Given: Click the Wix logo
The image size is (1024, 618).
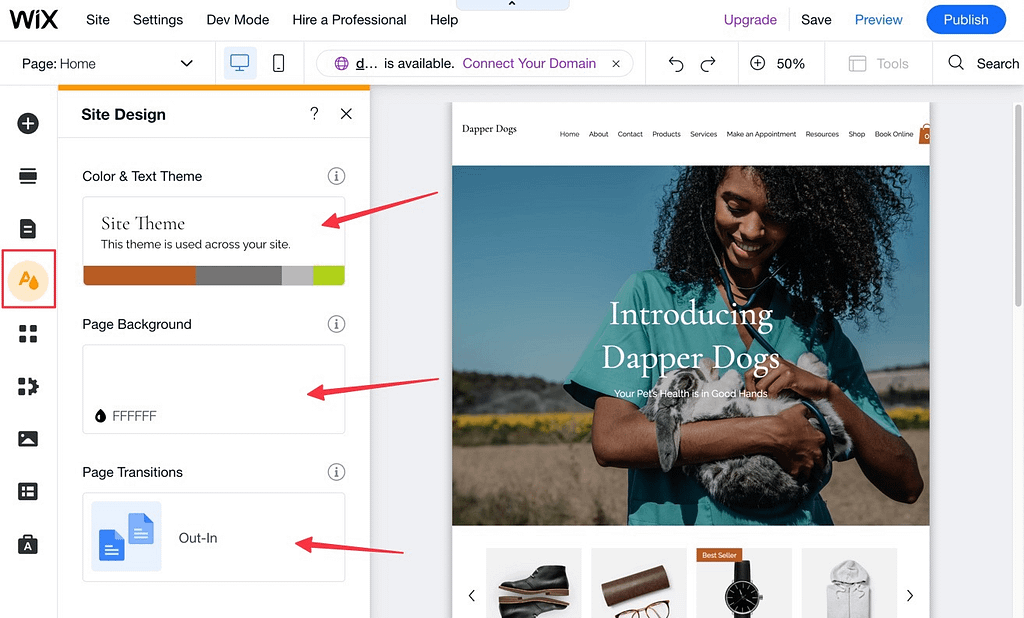Looking at the screenshot, I should (x=34, y=20).
